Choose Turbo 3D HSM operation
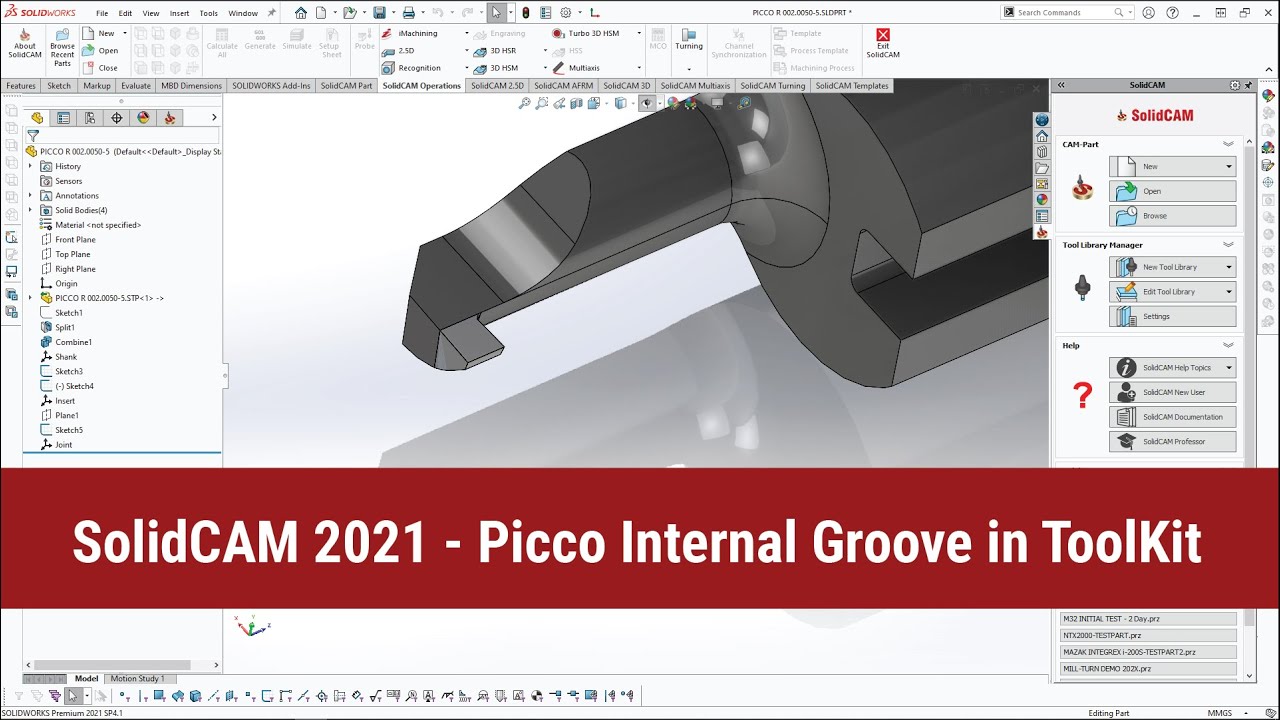Image resolution: width=1280 pixels, height=720 pixels. (586, 33)
